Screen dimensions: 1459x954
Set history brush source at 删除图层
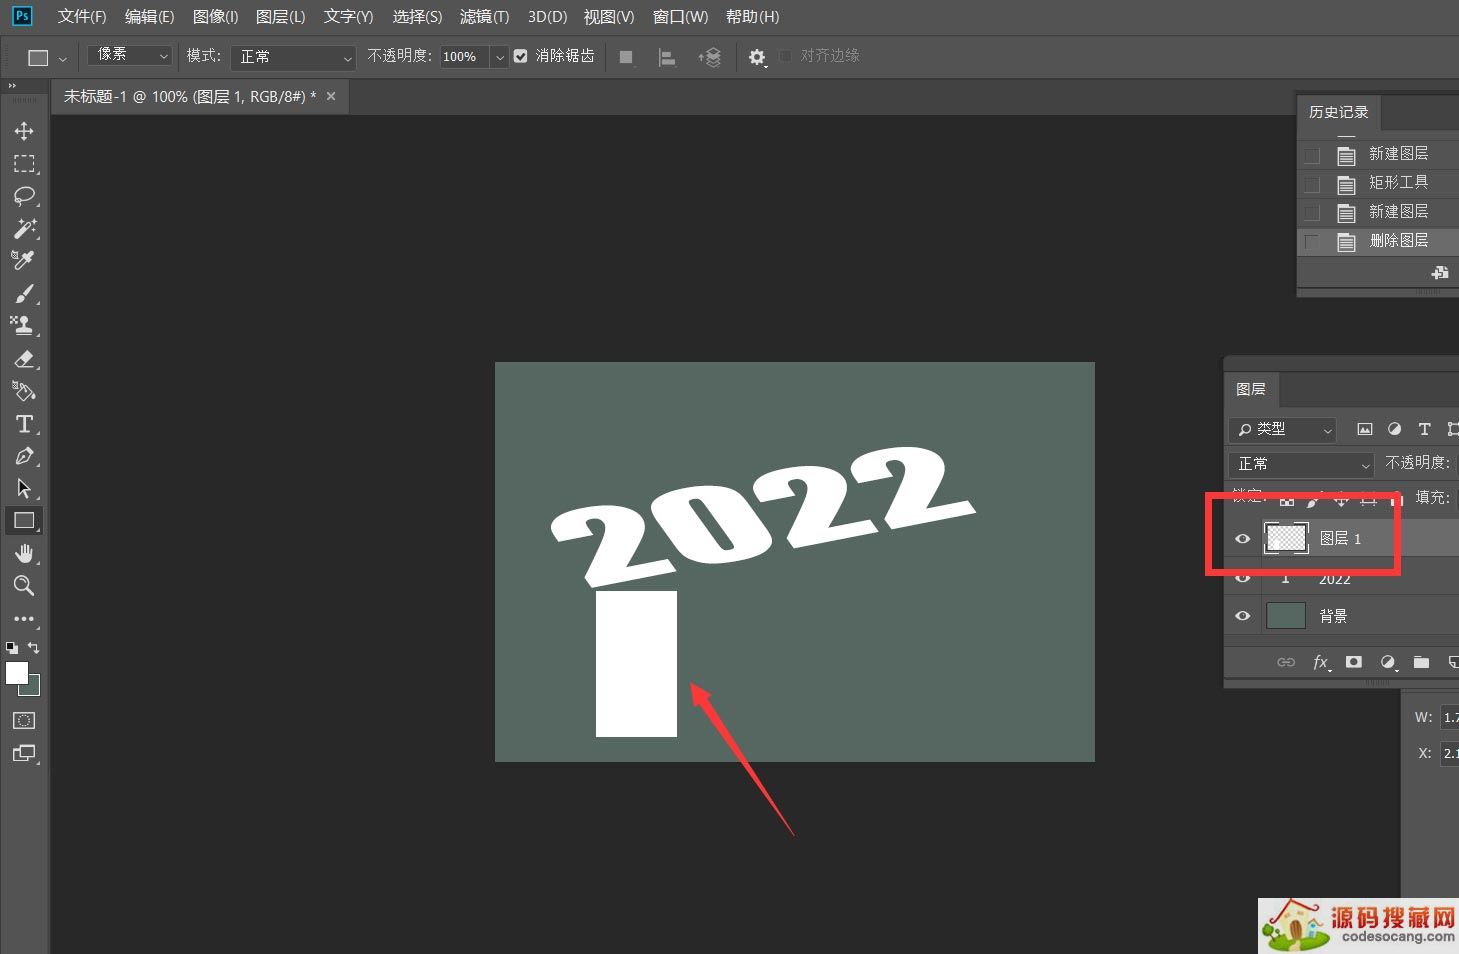(x=1312, y=242)
